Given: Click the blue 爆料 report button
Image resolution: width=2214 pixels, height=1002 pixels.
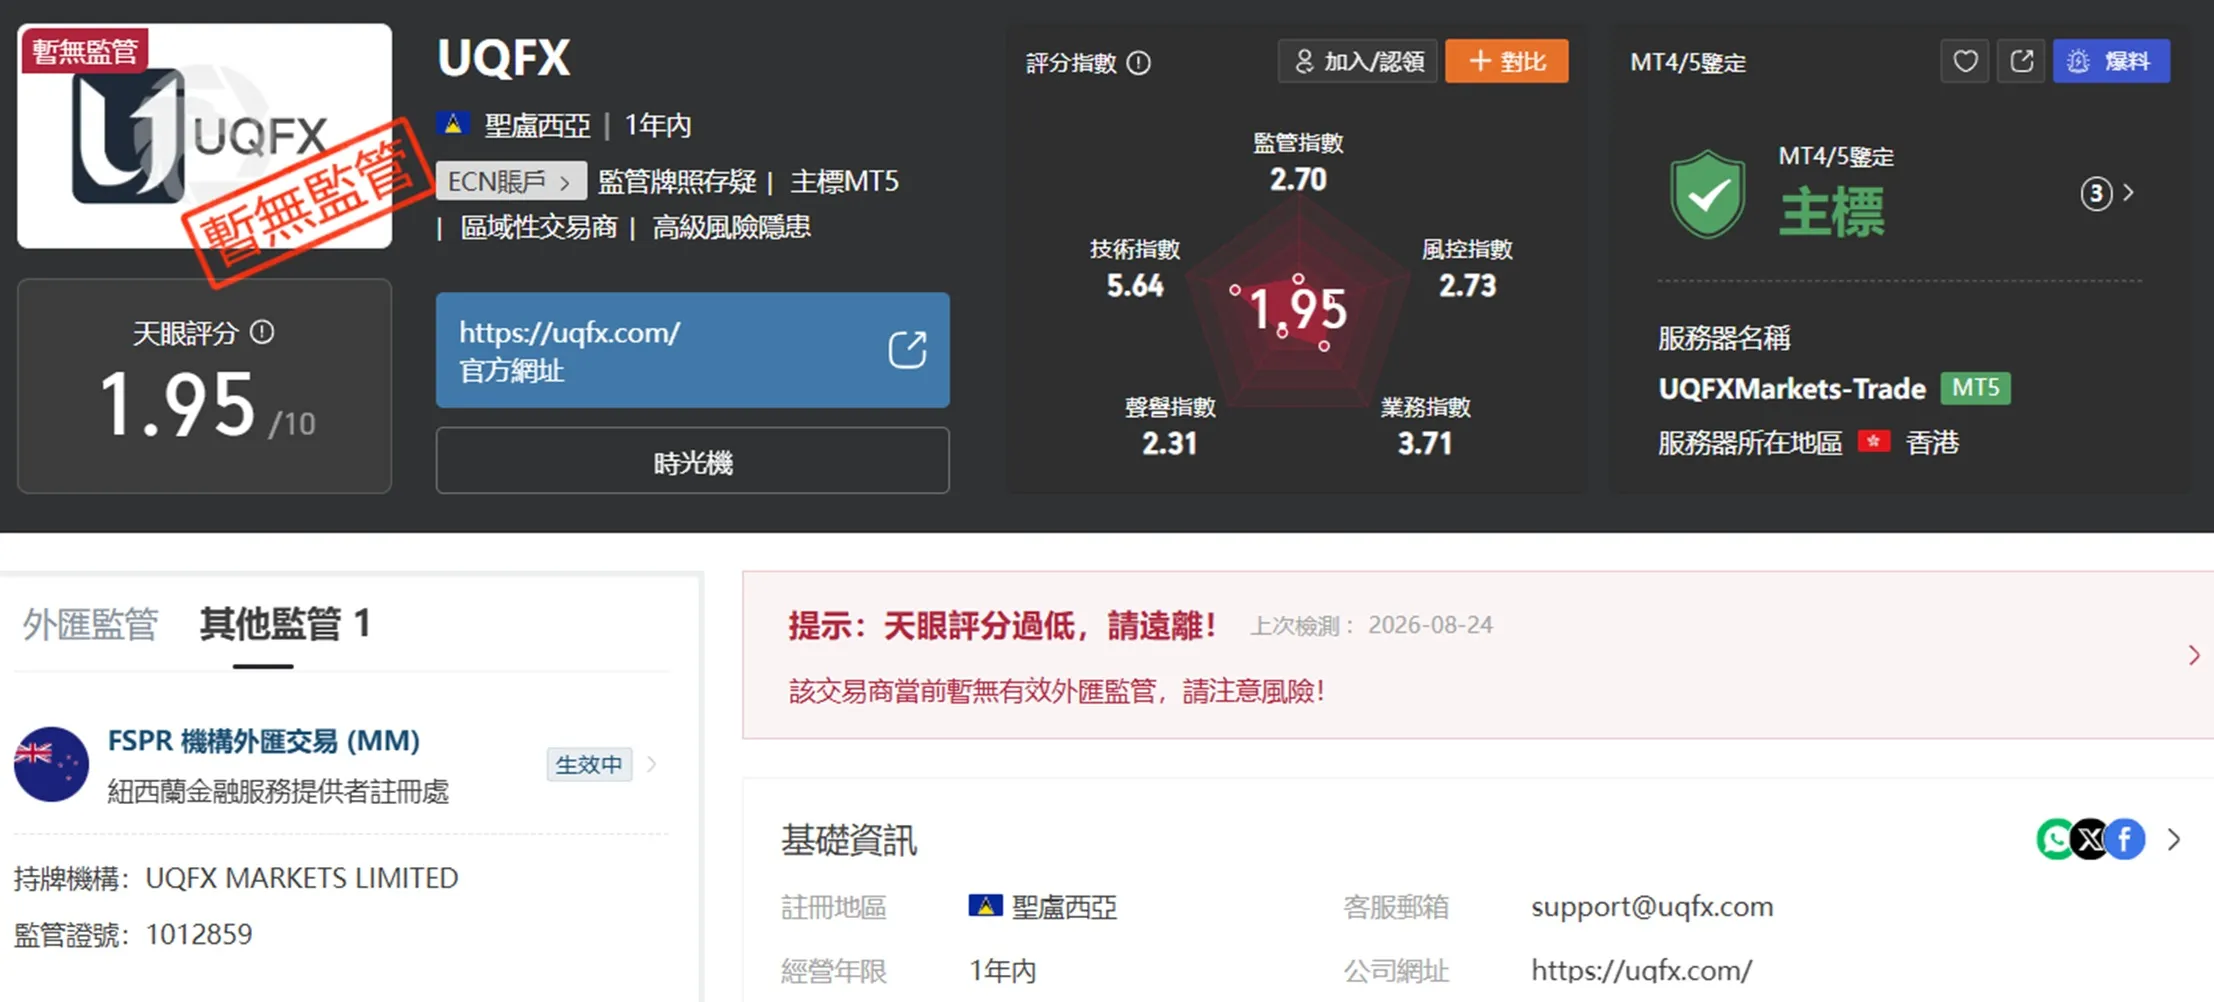Looking at the screenshot, I should [x=2111, y=61].
